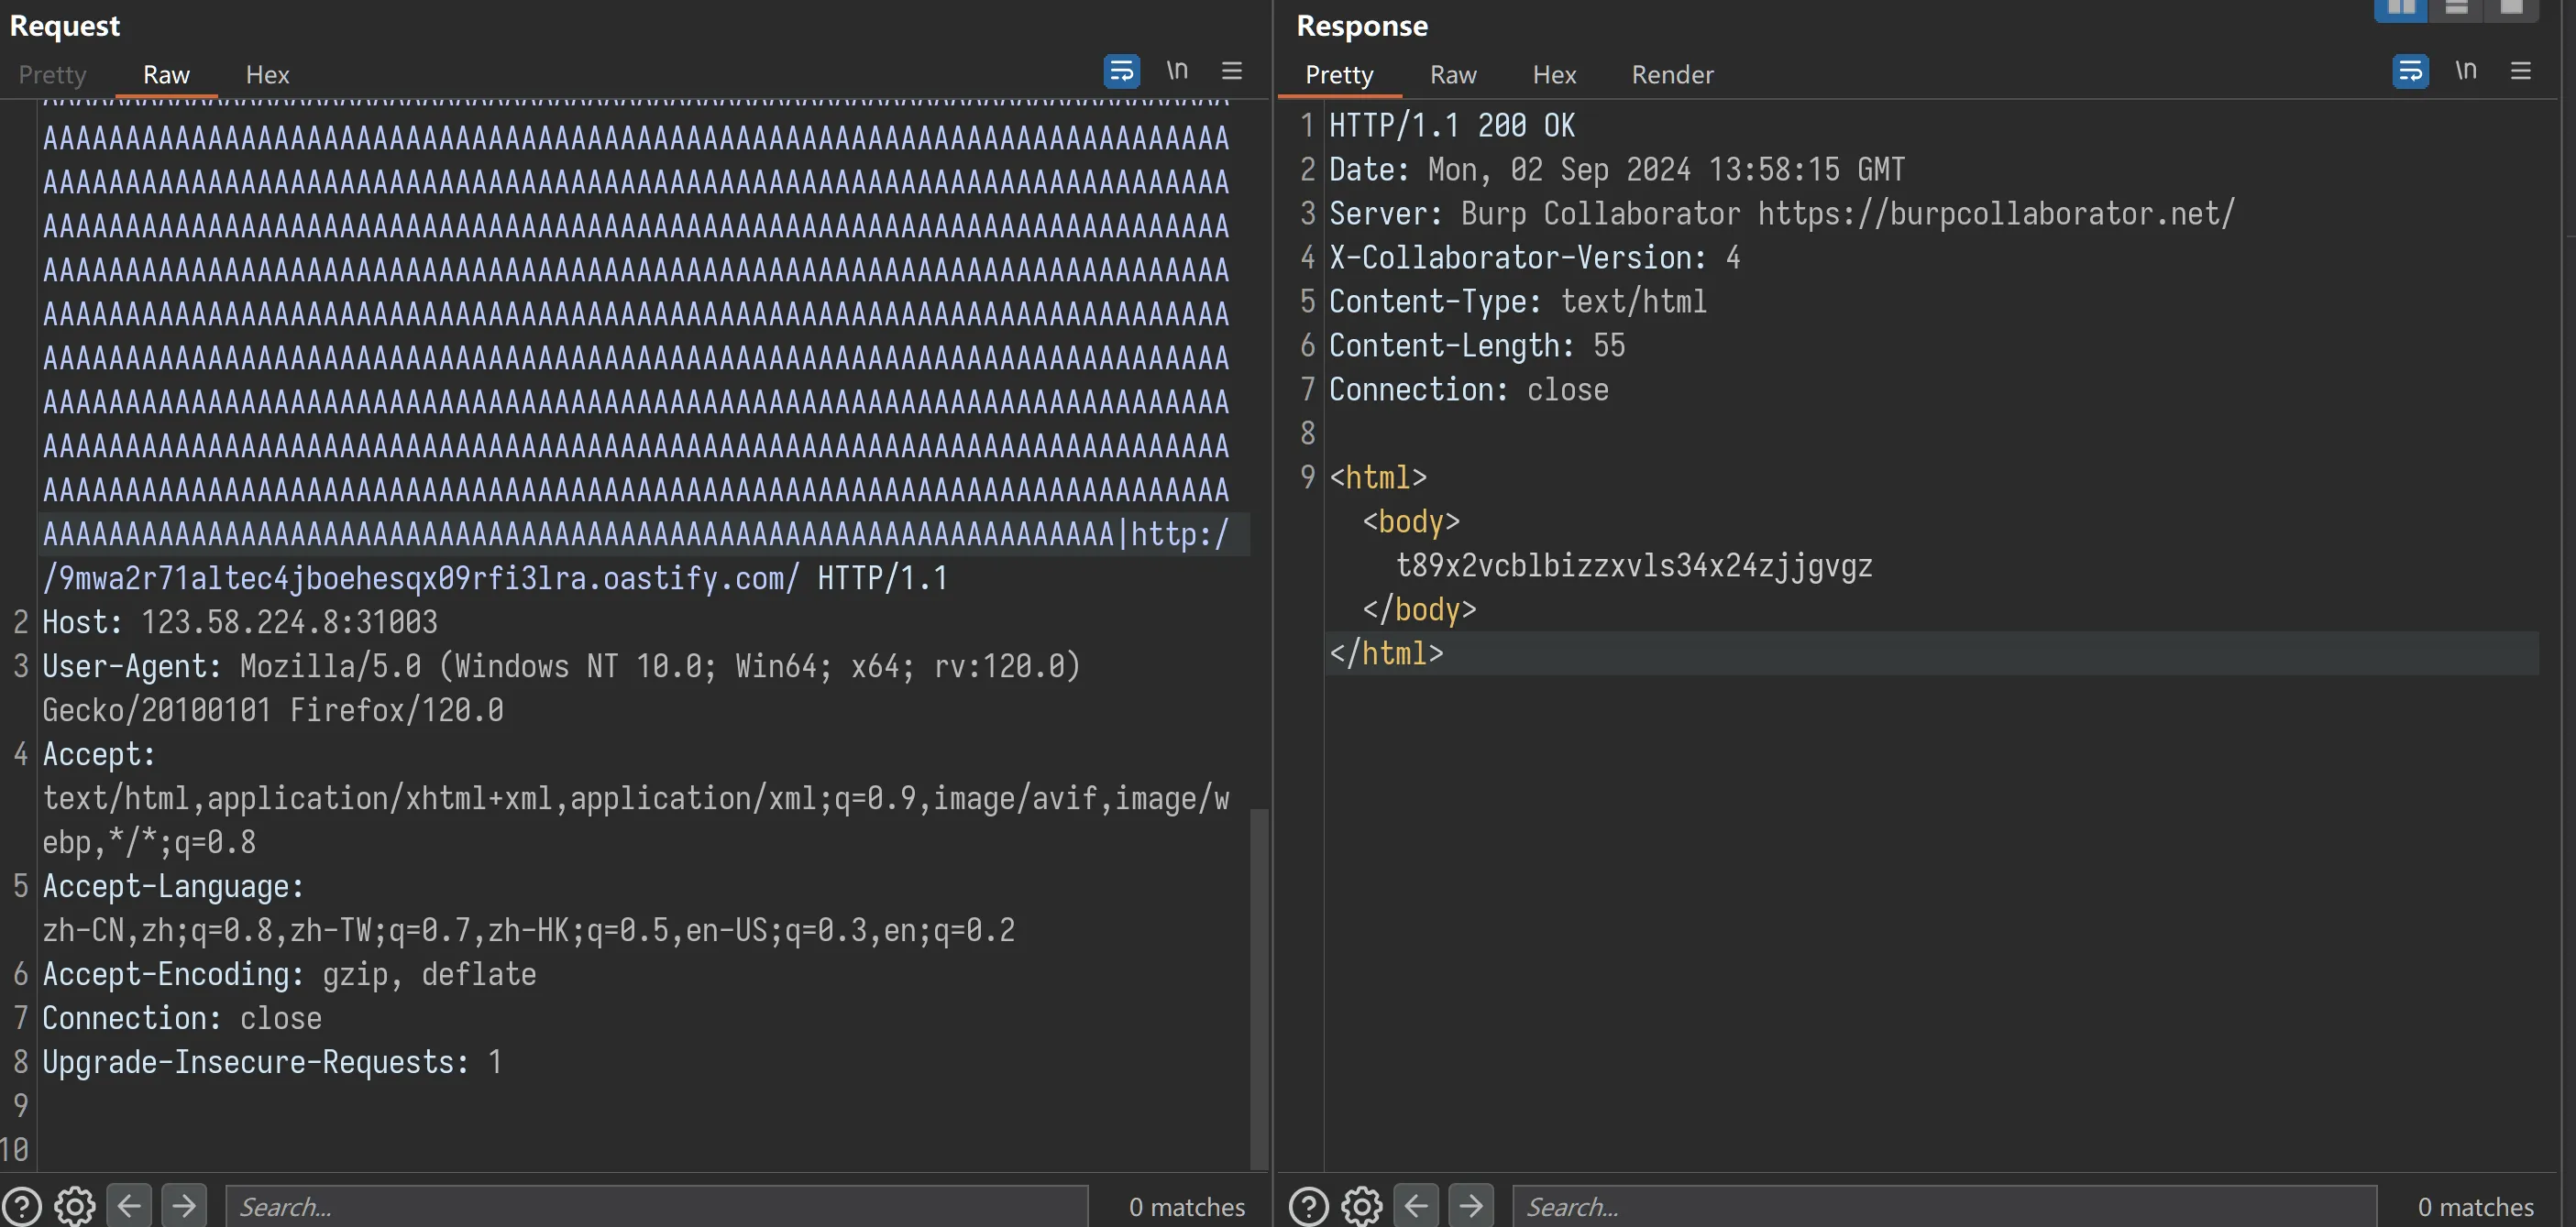Focus the Request search field
Viewport: 2576px width, 1227px height.
(x=656, y=1206)
